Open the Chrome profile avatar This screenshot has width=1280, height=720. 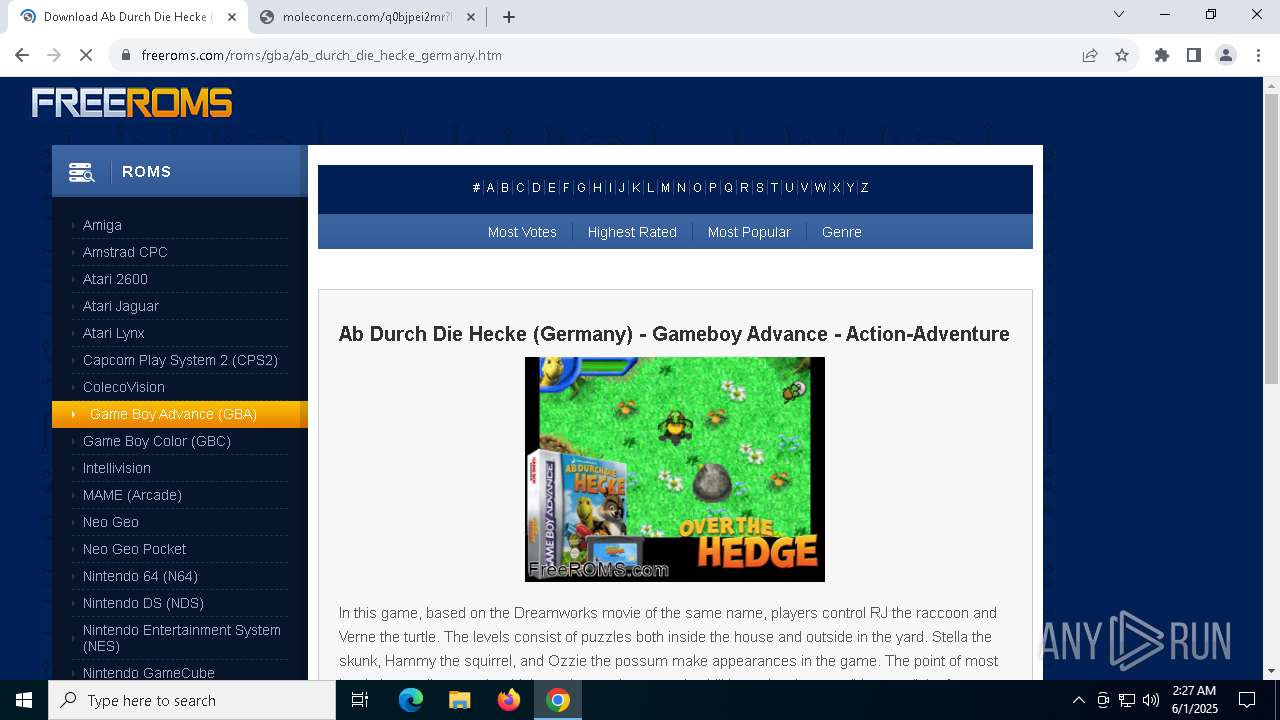[1226, 55]
